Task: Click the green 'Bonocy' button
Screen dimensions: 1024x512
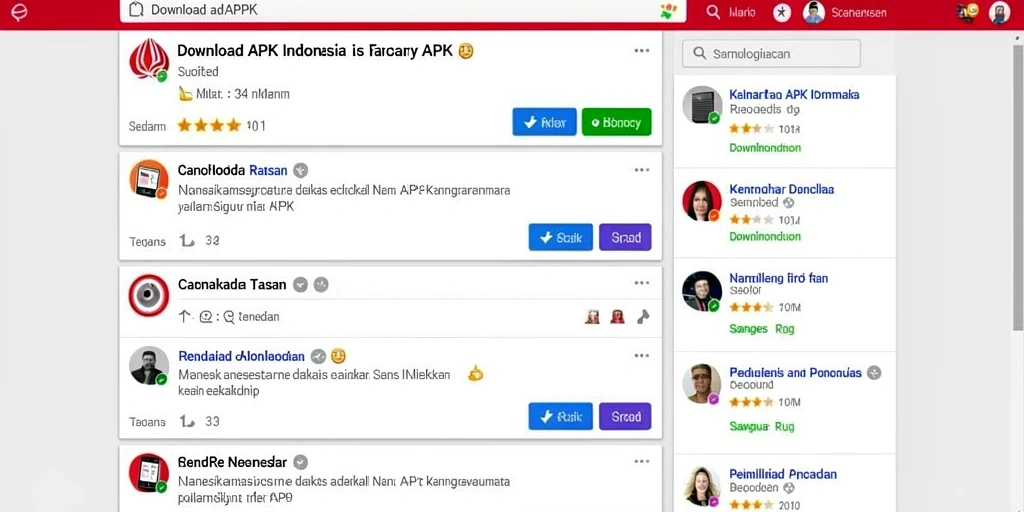Action: (616, 122)
